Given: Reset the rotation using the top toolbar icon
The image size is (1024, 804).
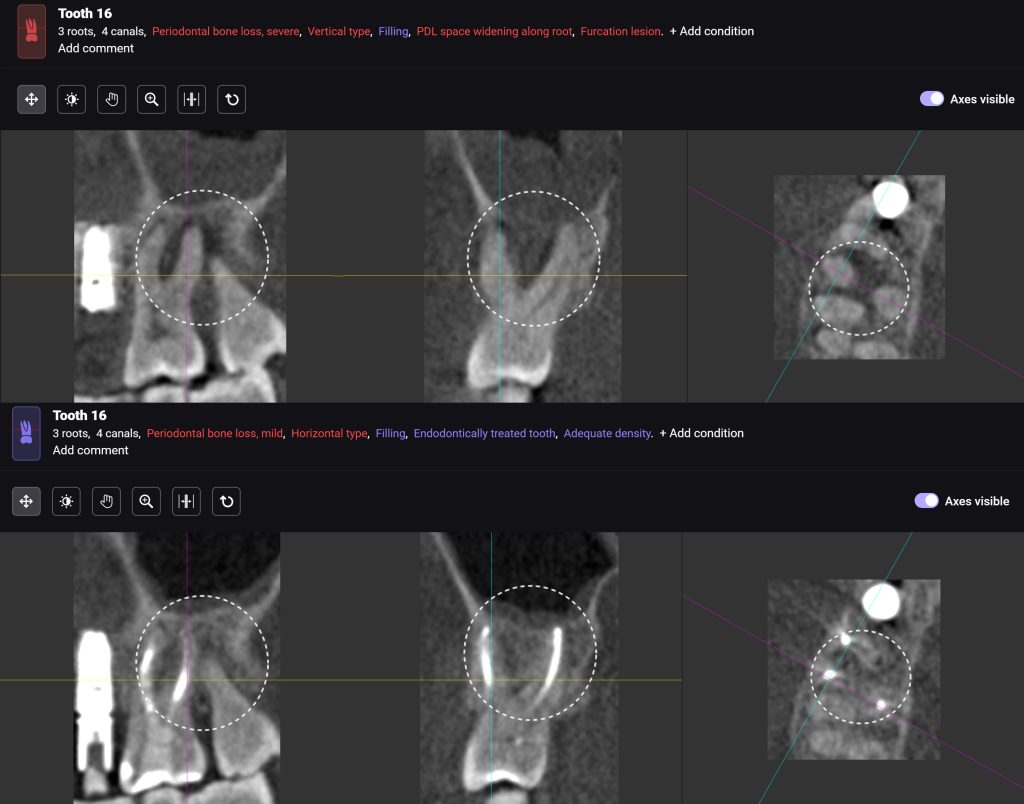Looking at the screenshot, I should (231, 99).
